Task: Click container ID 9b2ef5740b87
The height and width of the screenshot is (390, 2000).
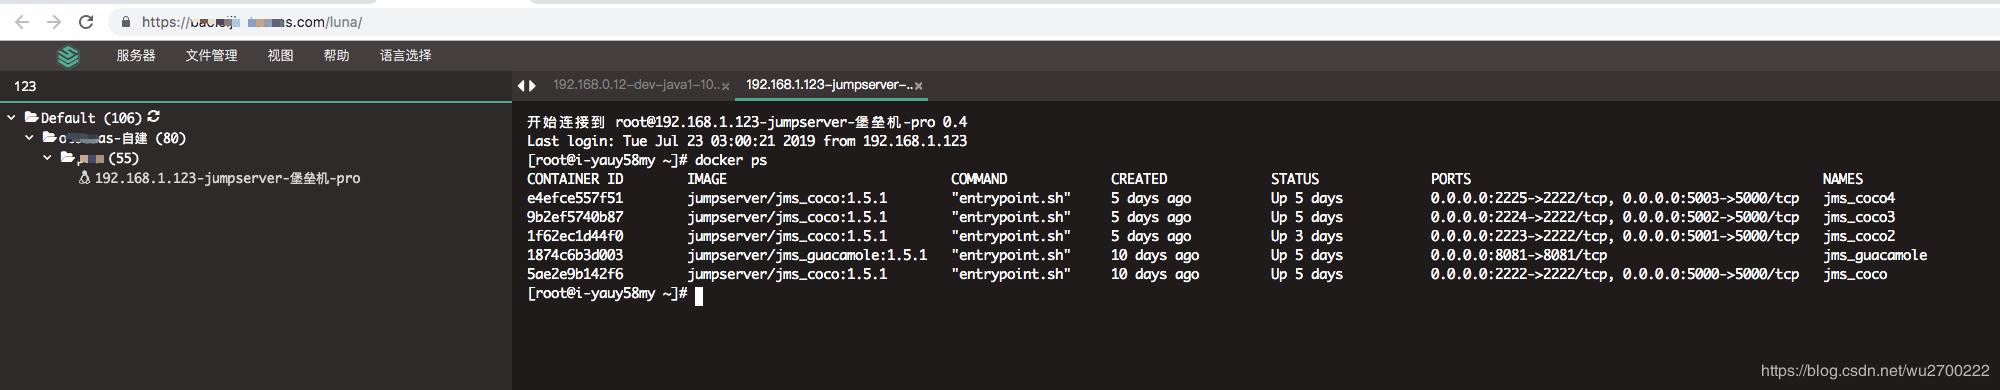Action: click(574, 217)
